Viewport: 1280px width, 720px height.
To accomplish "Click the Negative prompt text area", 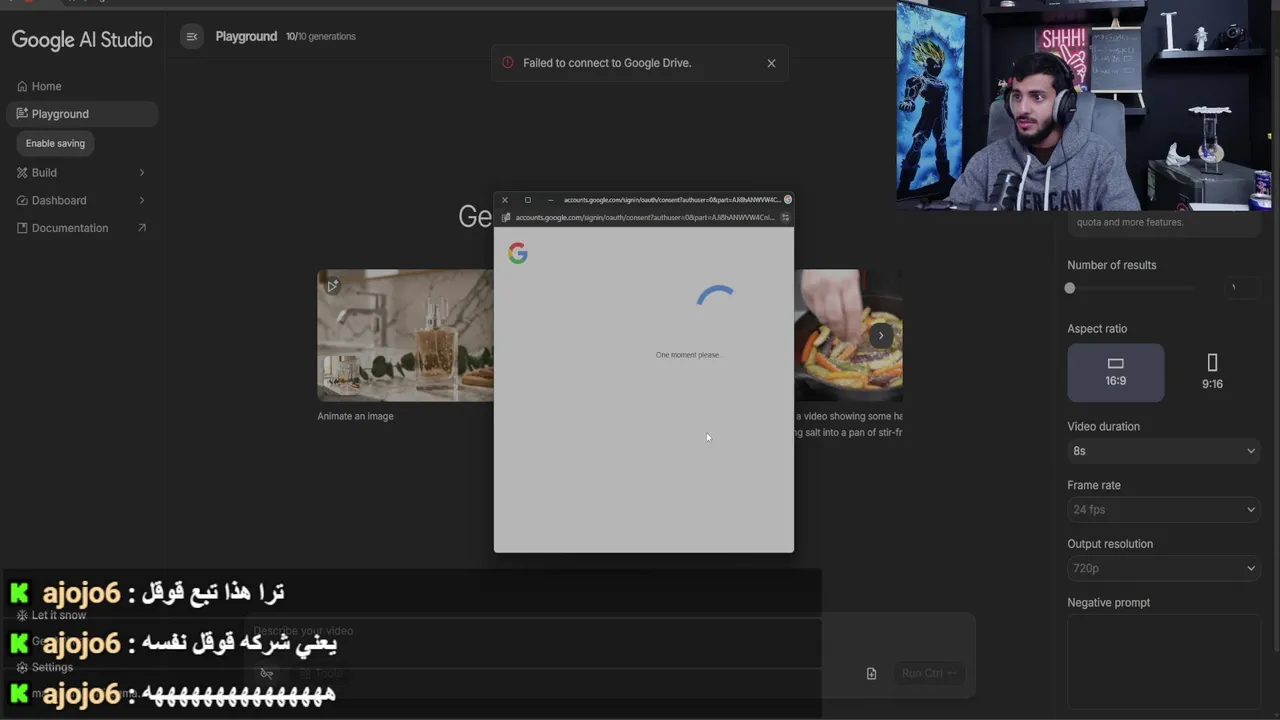I will 1163,664.
